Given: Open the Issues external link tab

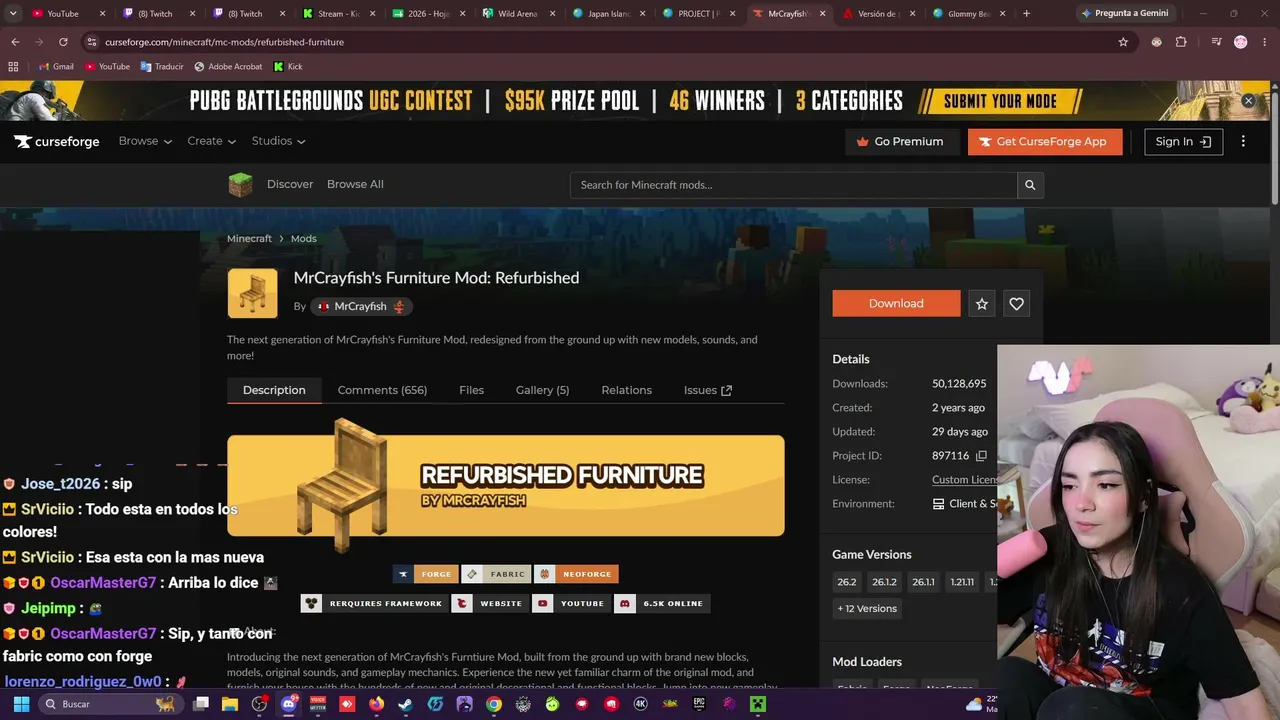Looking at the screenshot, I should (x=708, y=390).
